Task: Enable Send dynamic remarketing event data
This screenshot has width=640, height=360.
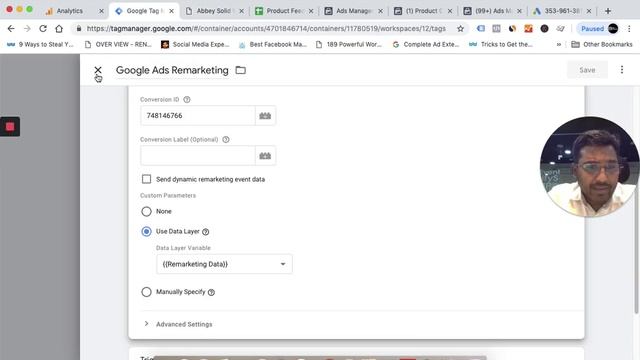Action: [147, 179]
